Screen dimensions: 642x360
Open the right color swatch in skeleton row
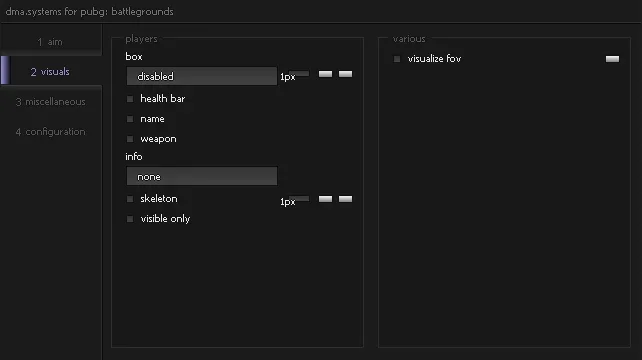[x=345, y=199]
